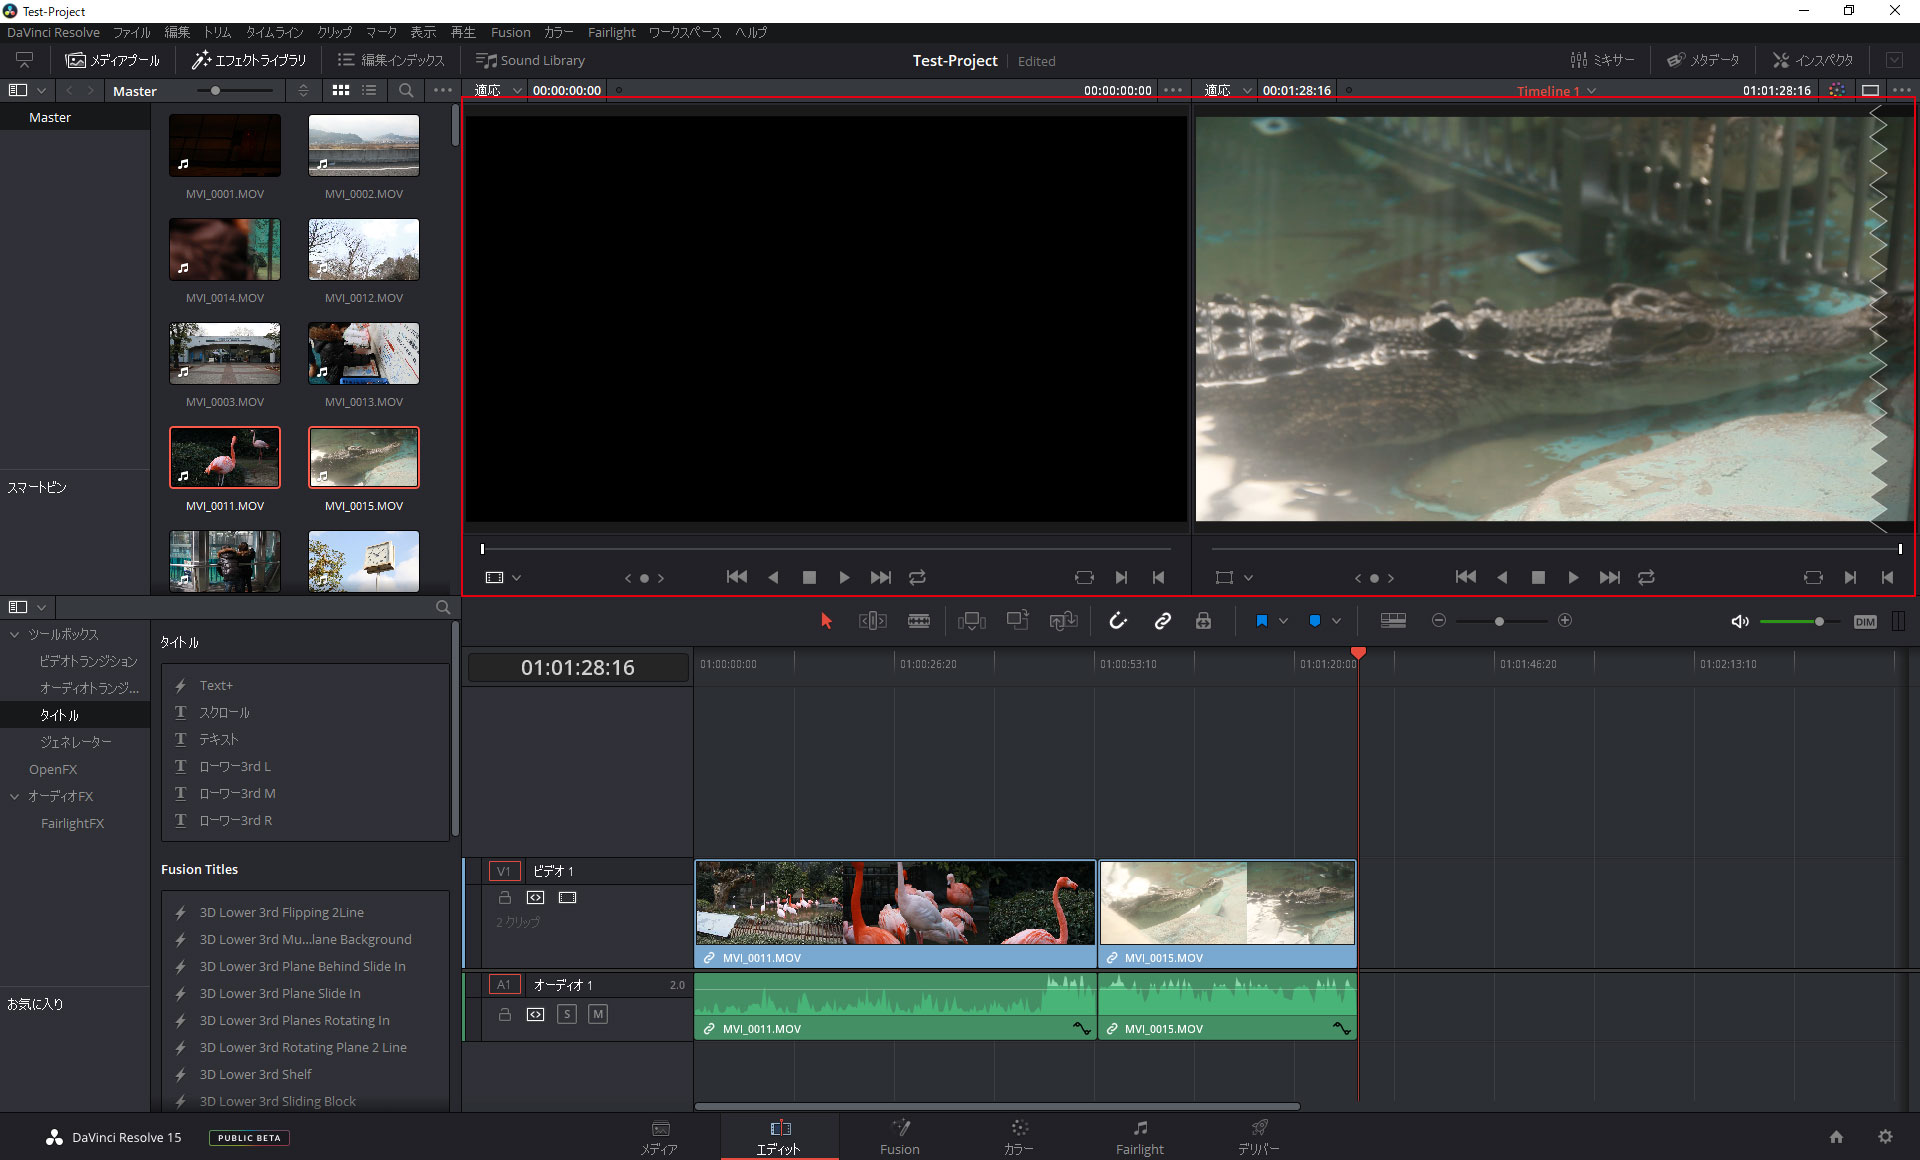Open the ファイル menu
1920x1160 pixels.
click(x=131, y=32)
